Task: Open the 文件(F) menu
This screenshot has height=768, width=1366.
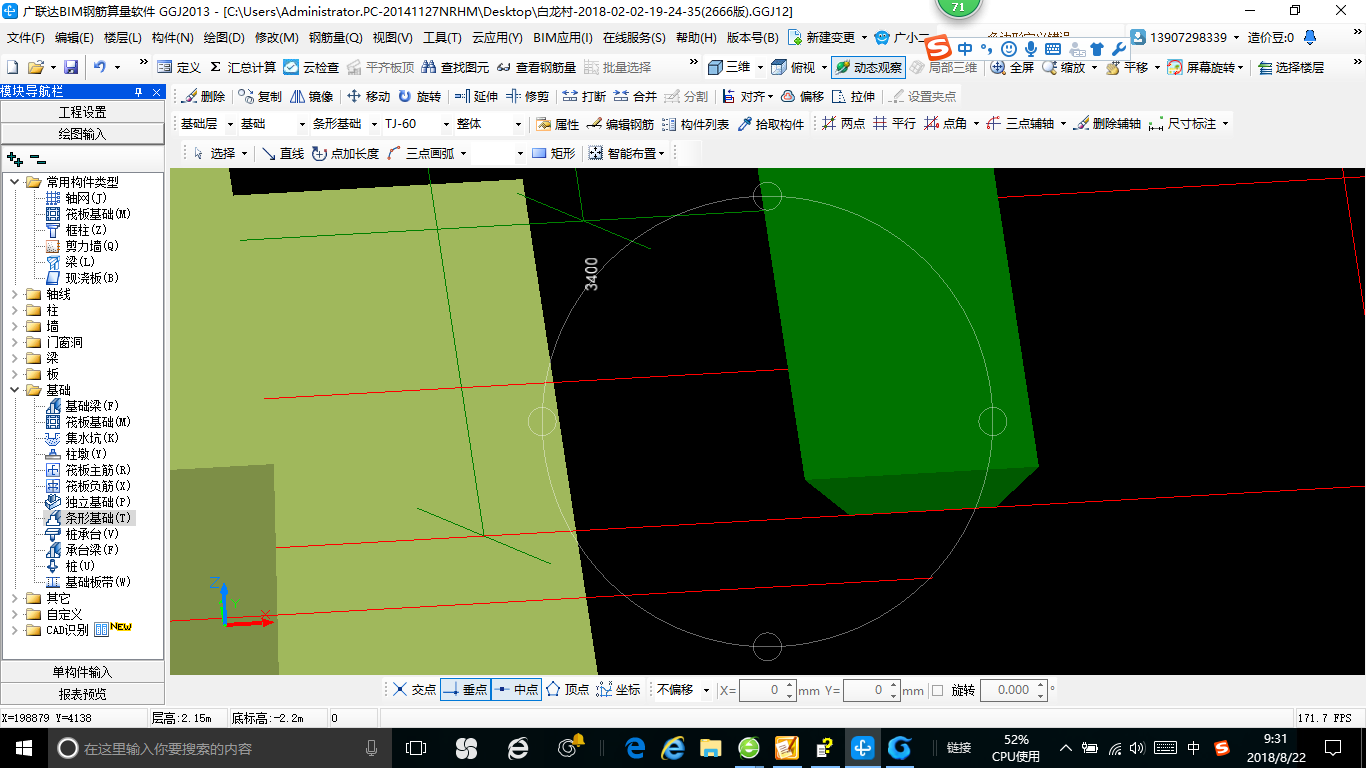Action: [x=25, y=38]
